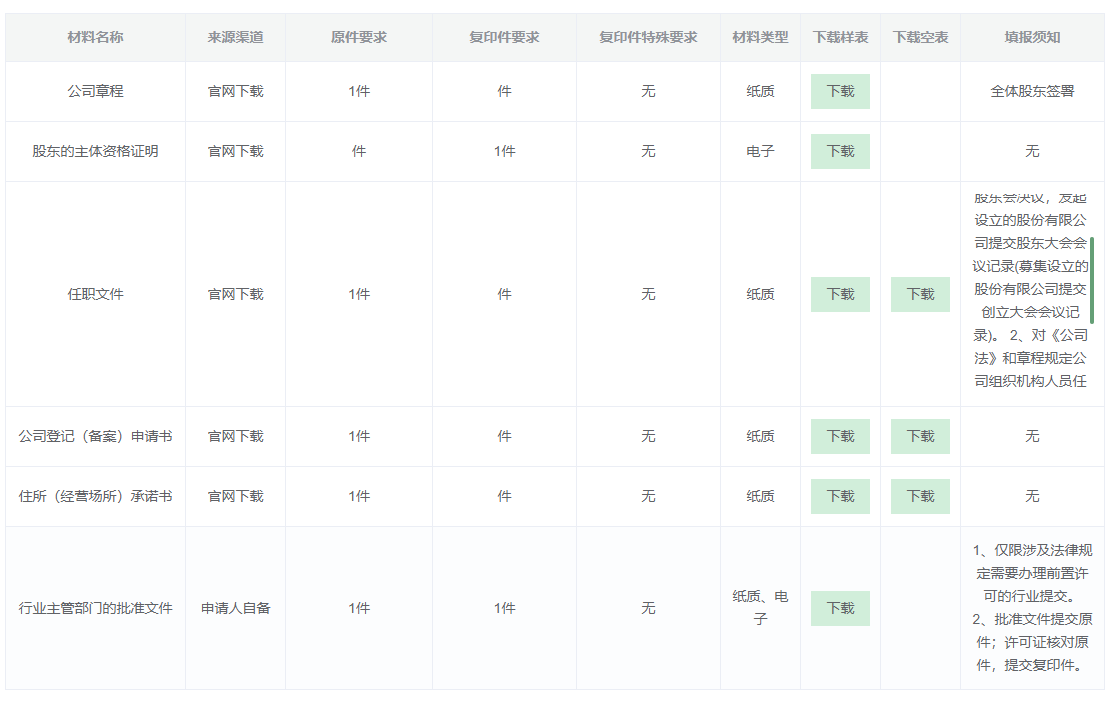
Task: Download sample form for 股东的主体资格证明
Action: coord(840,151)
